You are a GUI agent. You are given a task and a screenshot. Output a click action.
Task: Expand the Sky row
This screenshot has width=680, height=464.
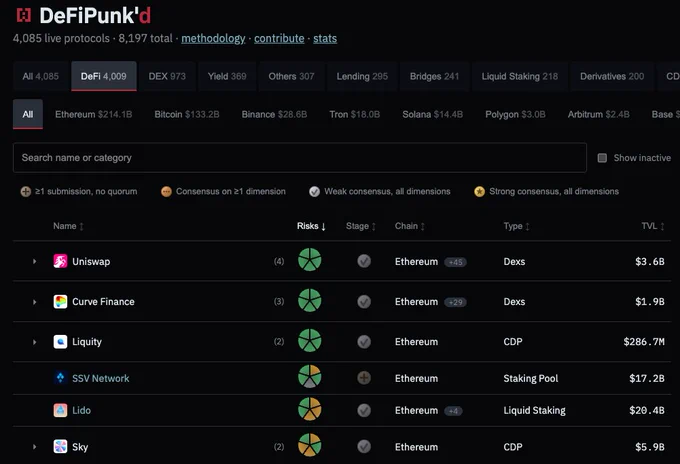click(34, 447)
